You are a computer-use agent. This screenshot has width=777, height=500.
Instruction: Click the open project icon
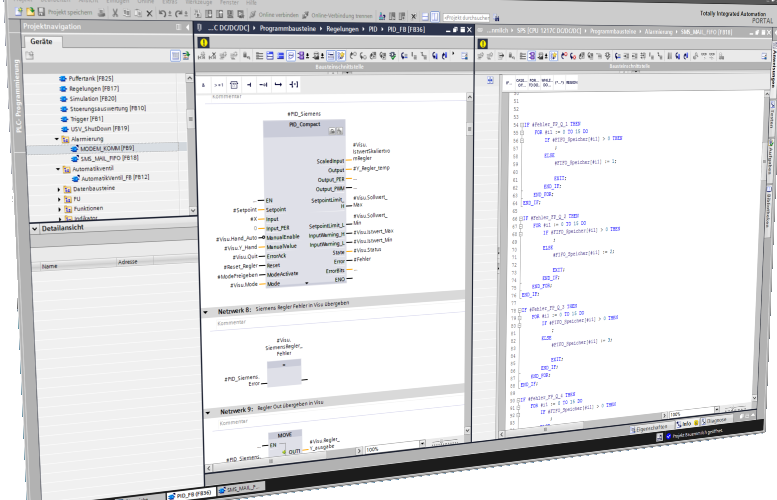click(30, 11)
